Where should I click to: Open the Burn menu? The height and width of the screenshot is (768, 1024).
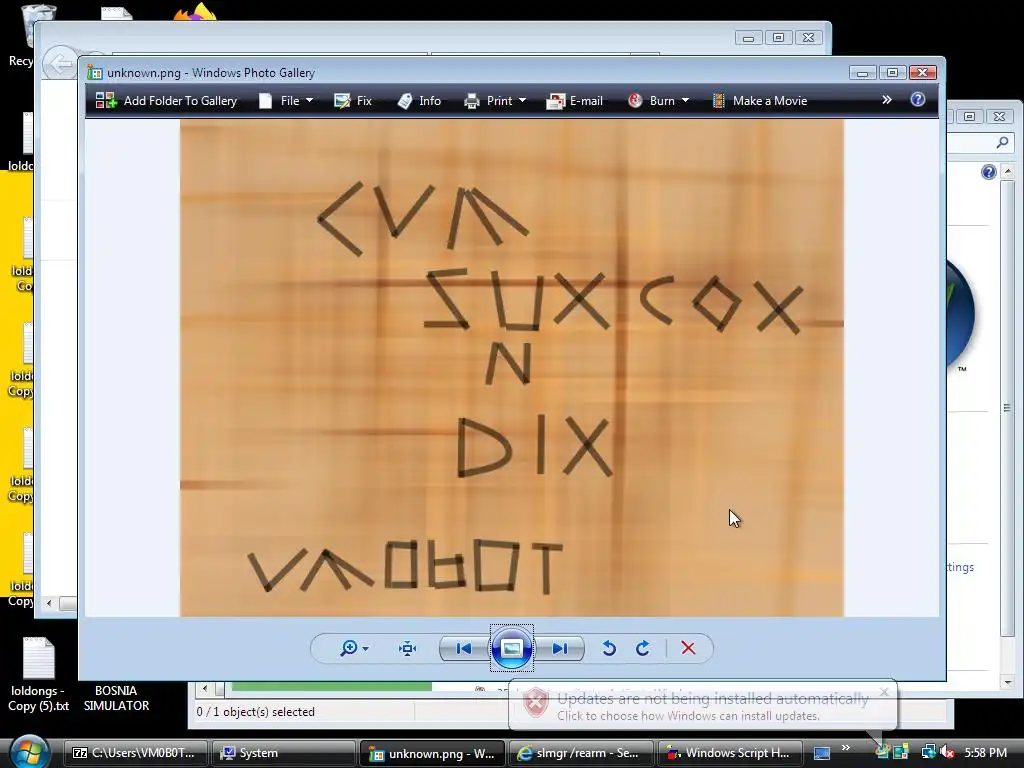(658, 101)
